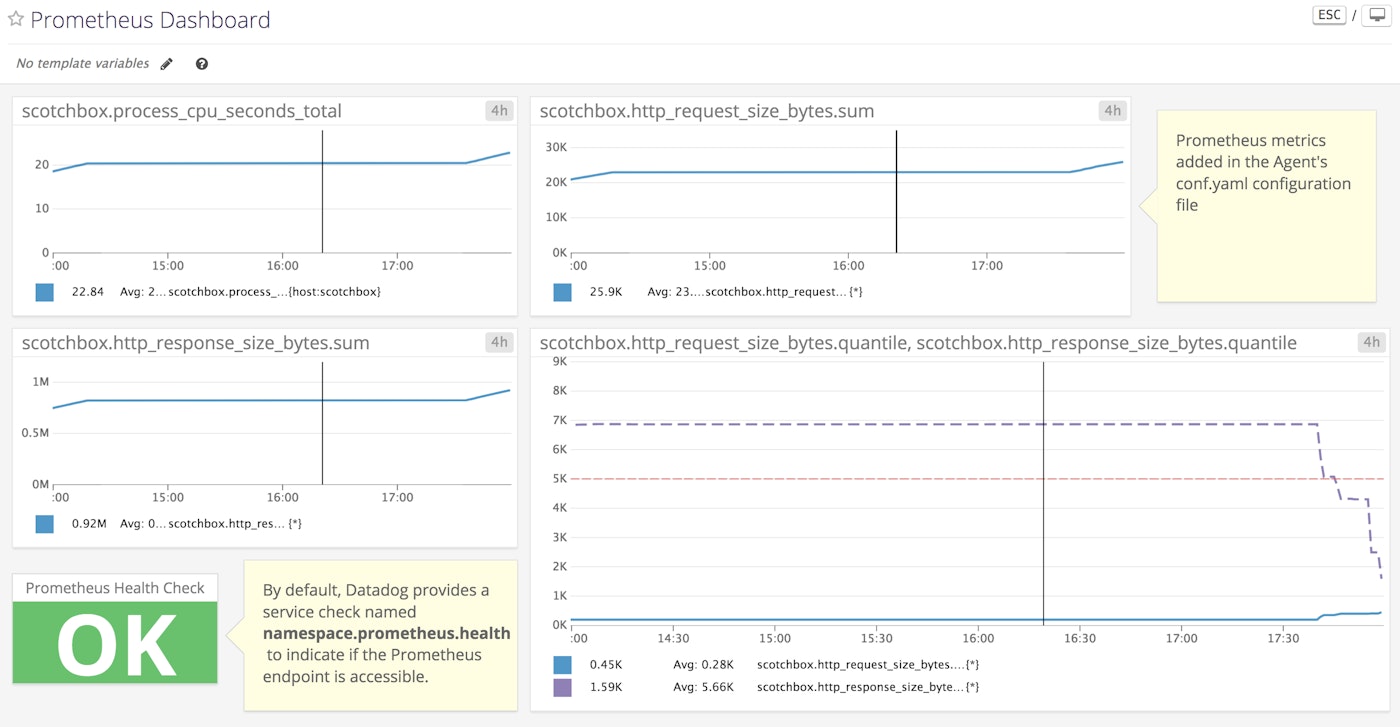Click blue legend swatch for response size sum
The image size is (1400, 727).
click(x=44, y=523)
